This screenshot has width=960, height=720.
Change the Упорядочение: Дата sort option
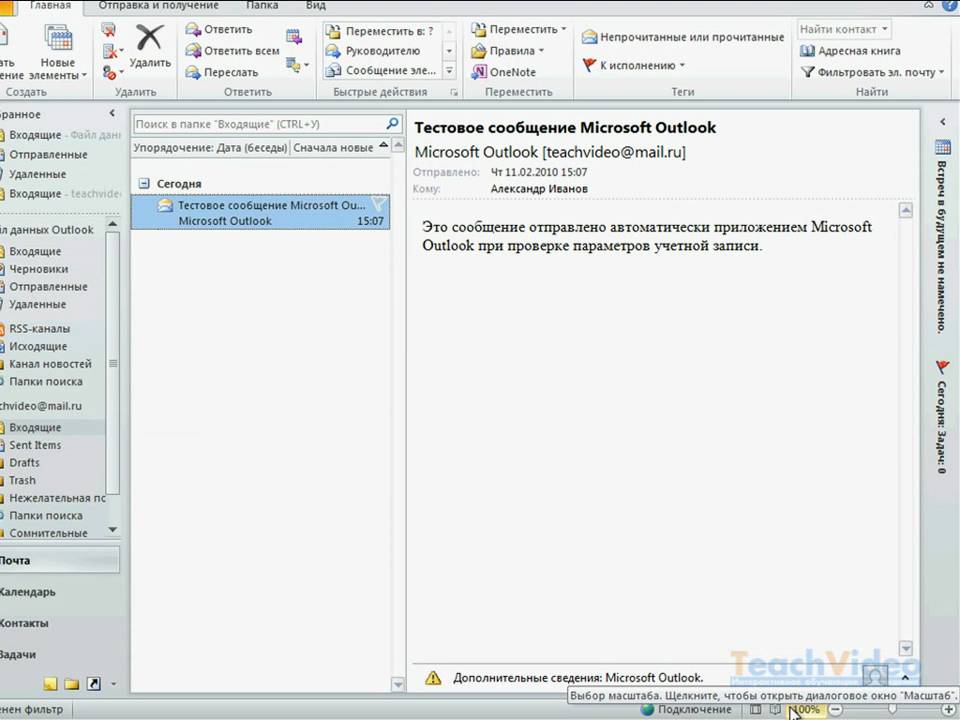point(210,148)
